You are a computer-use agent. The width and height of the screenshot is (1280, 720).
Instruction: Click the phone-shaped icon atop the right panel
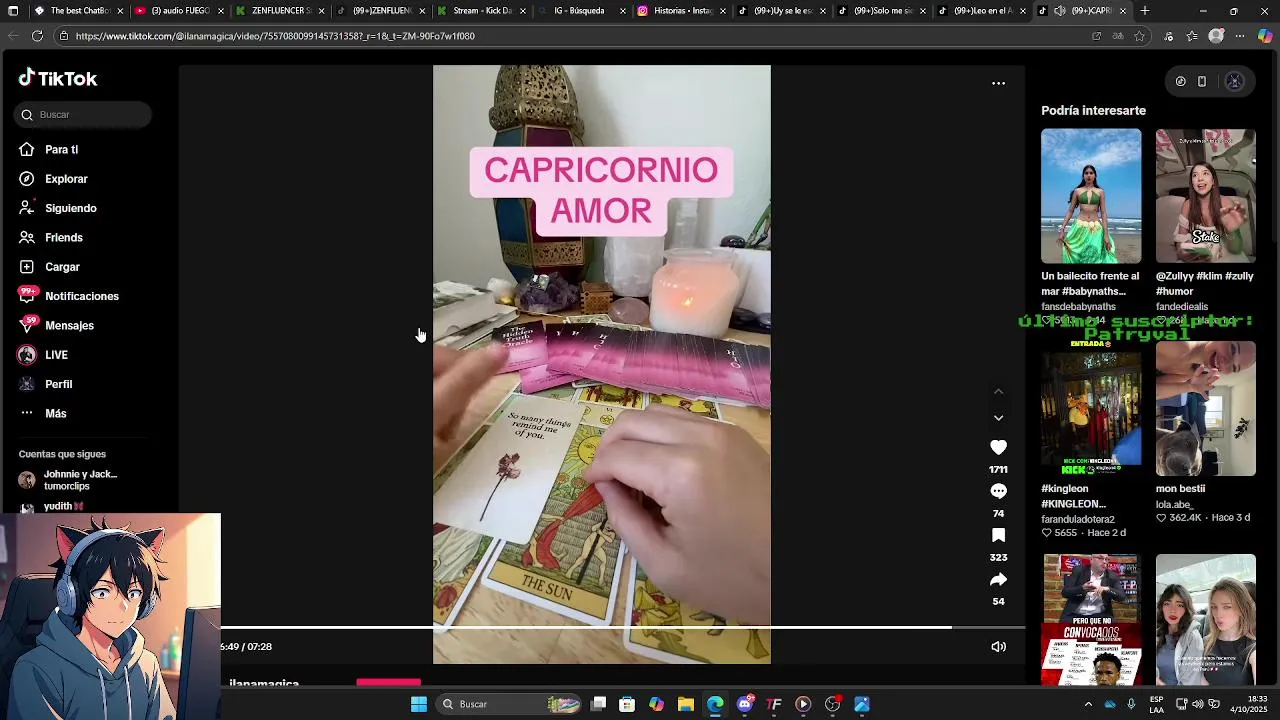[1202, 82]
